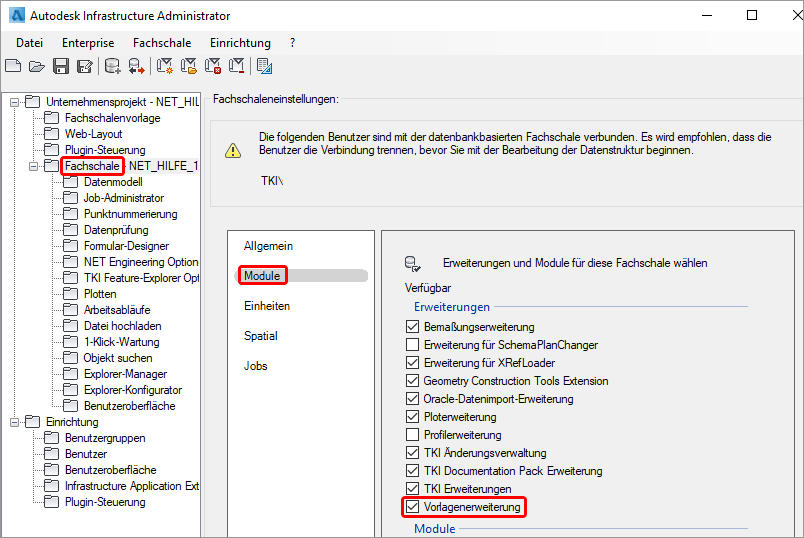Screen dimensions: 804x538
Task: Disable Oracle-Datenimport-Erweiterung checkbox
Action: click(412, 398)
